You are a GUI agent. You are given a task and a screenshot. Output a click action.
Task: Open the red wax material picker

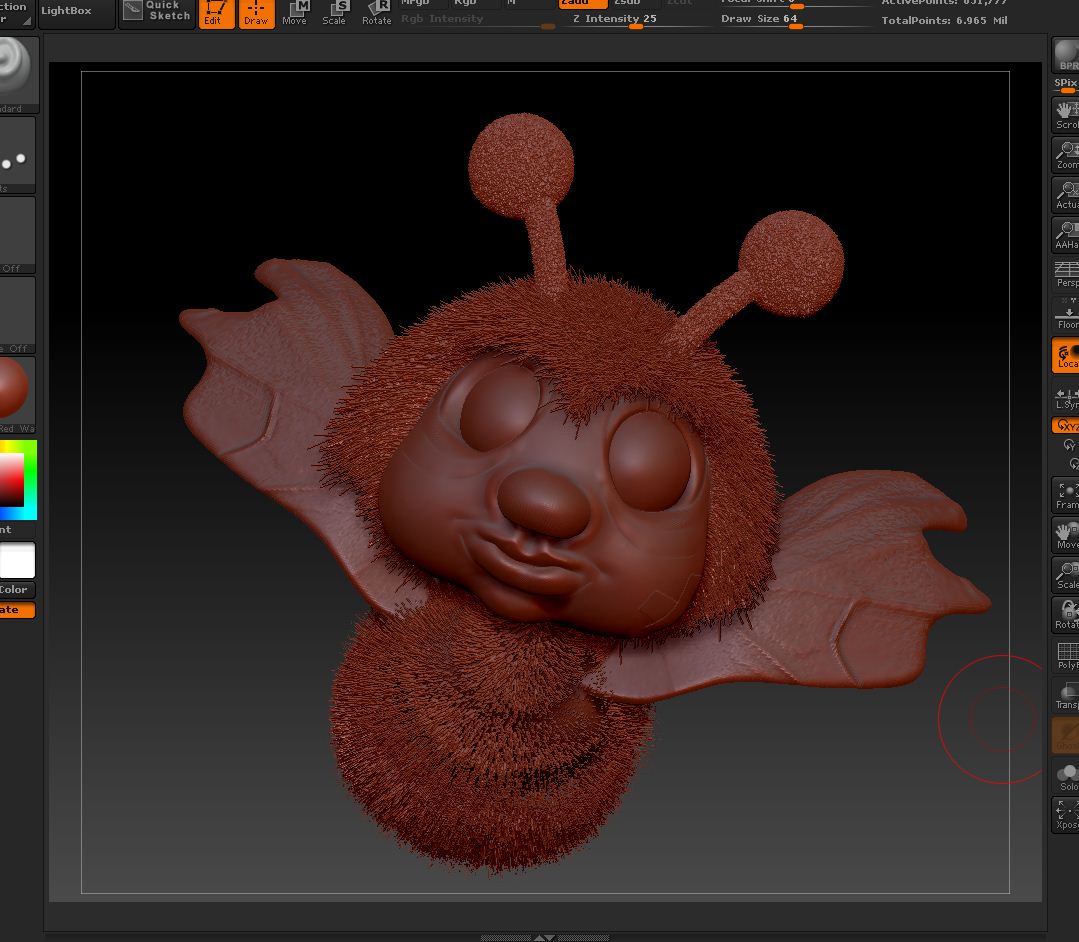[x=16, y=392]
